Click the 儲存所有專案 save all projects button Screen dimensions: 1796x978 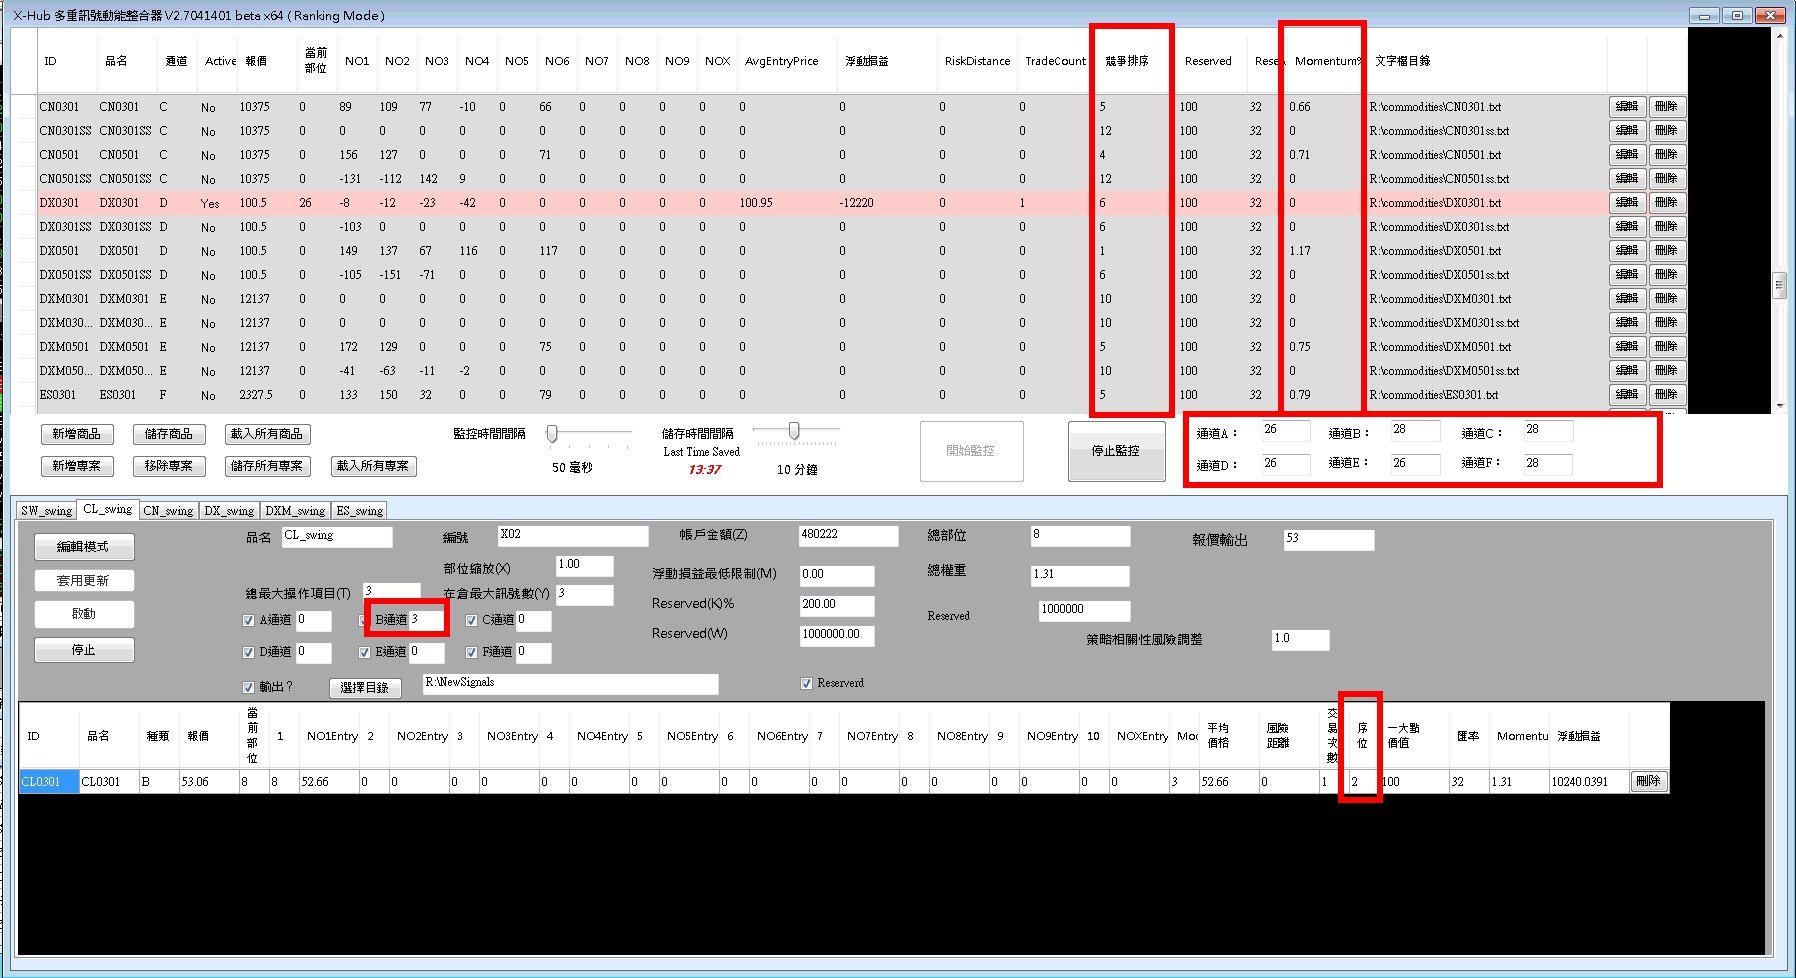point(266,466)
